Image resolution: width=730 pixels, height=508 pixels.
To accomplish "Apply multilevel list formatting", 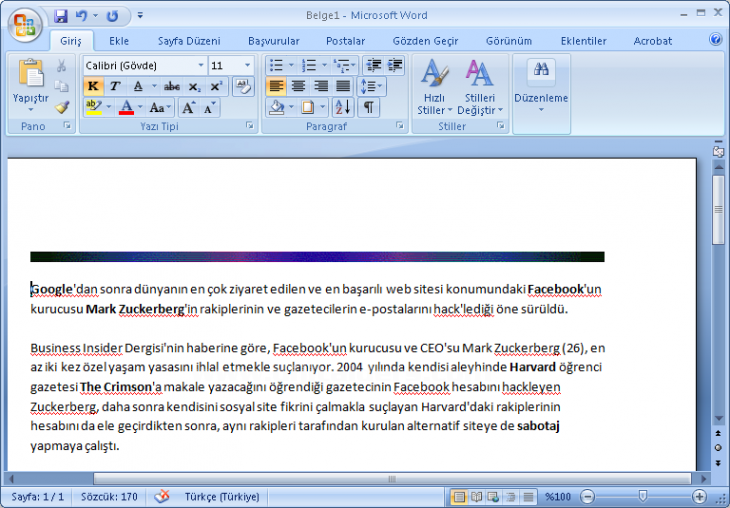I will coord(341,65).
